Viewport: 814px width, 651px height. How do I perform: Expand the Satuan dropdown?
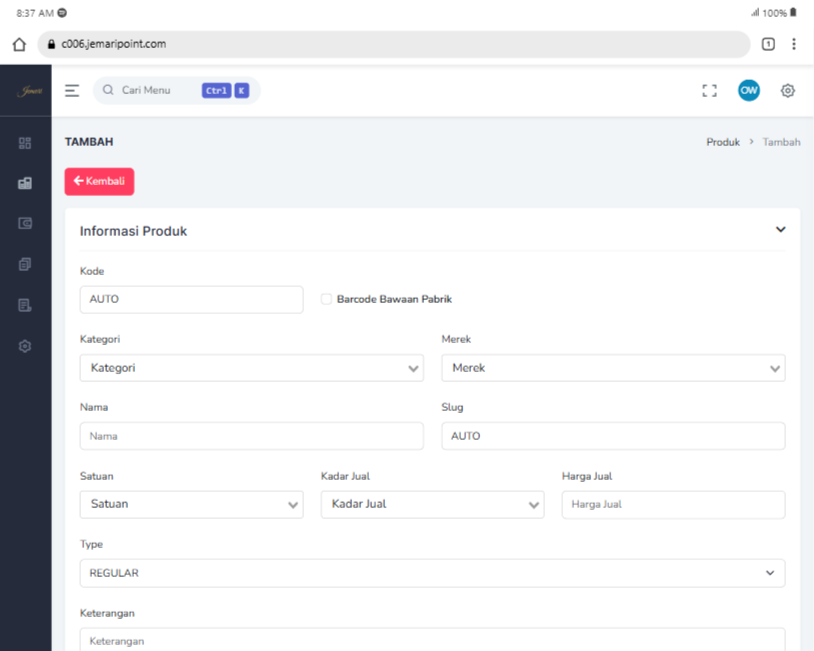[191, 505]
